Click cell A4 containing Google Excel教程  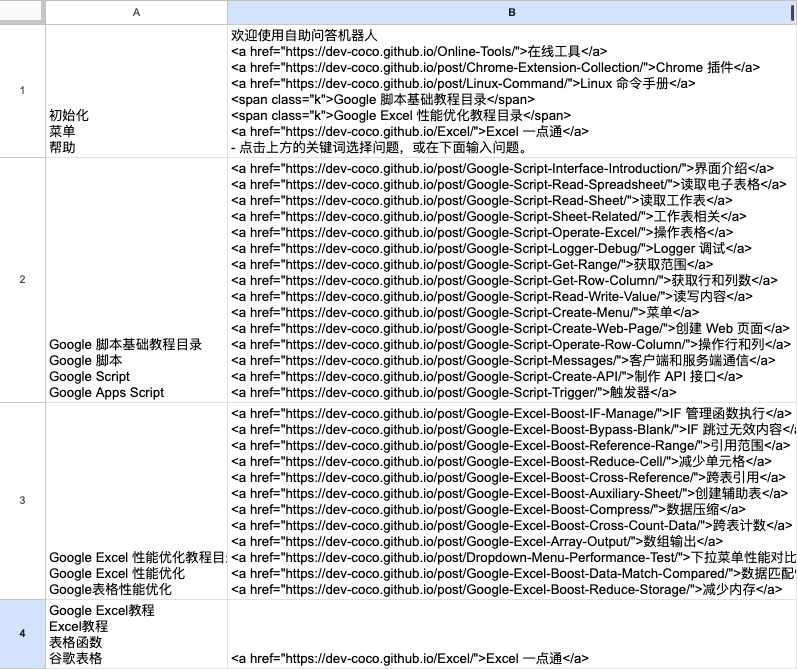[x=136, y=633]
